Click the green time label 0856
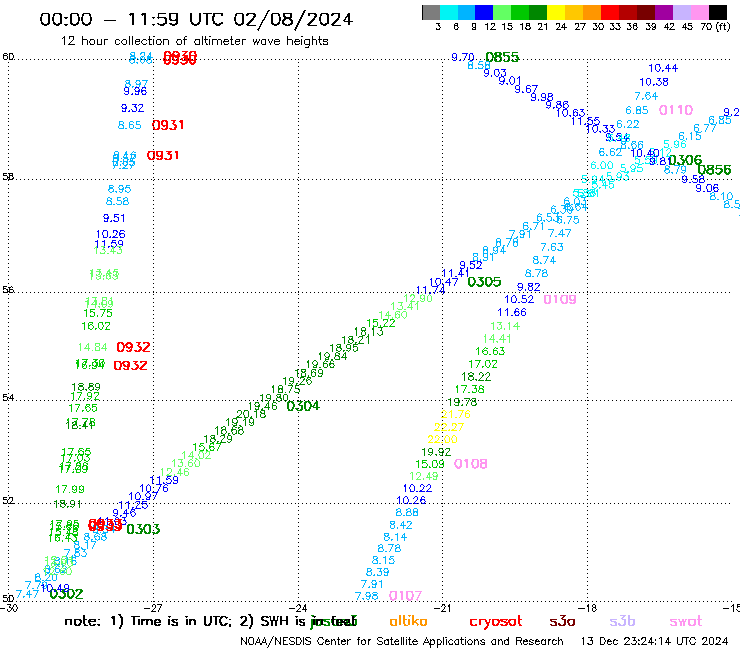The image size is (740, 650). click(x=714, y=169)
